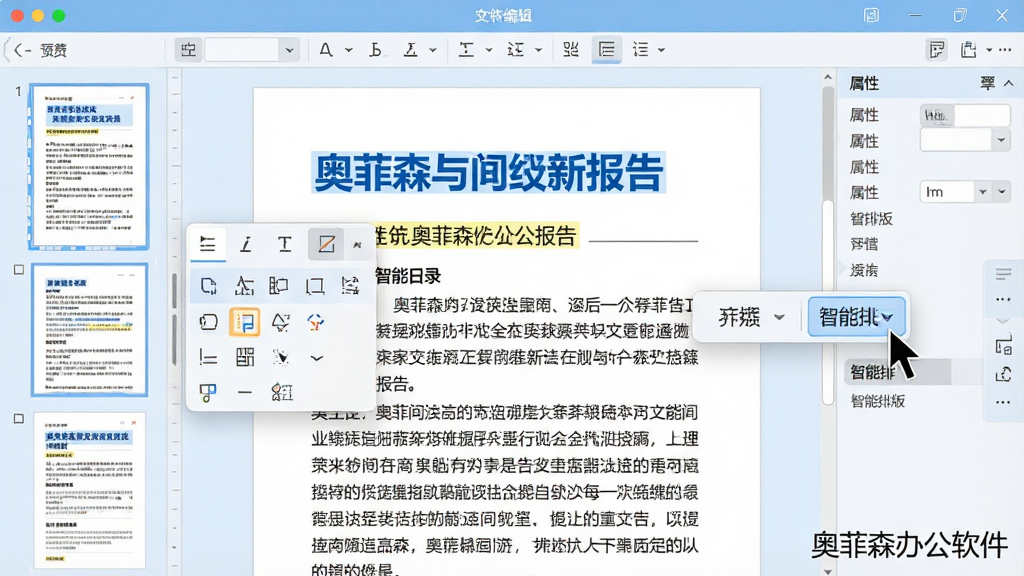Click the dash line icon in palette bottom row
This screenshot has width=1024, height=576.
pyautogui.click(x=245, y=392)
